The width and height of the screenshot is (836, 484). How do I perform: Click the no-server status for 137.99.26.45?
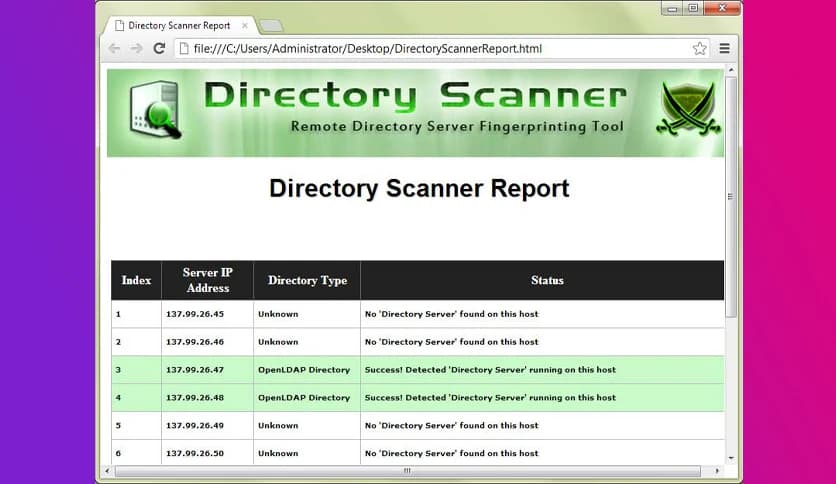[x=452, y=314]
